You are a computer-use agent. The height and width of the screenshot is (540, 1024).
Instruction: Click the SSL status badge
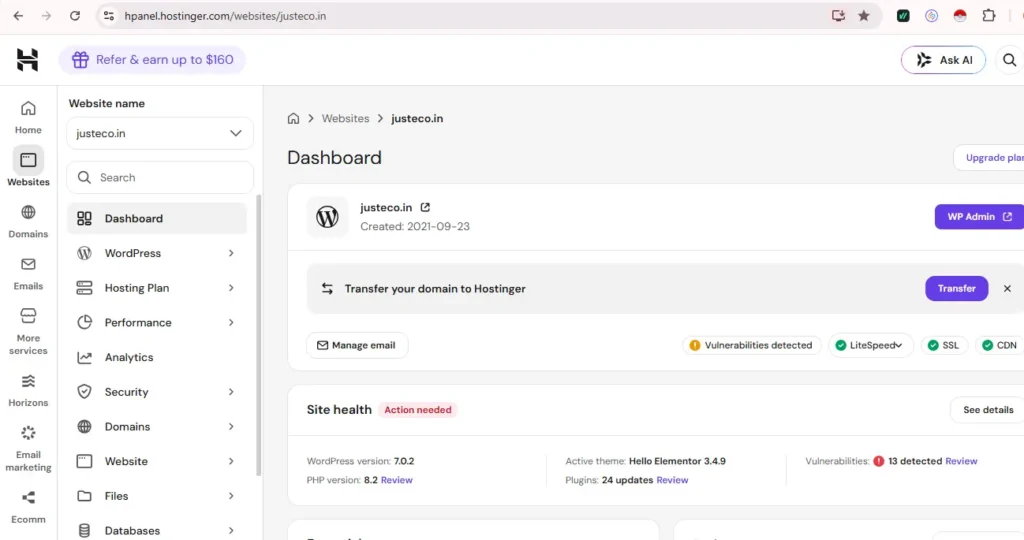coord(944,345)
